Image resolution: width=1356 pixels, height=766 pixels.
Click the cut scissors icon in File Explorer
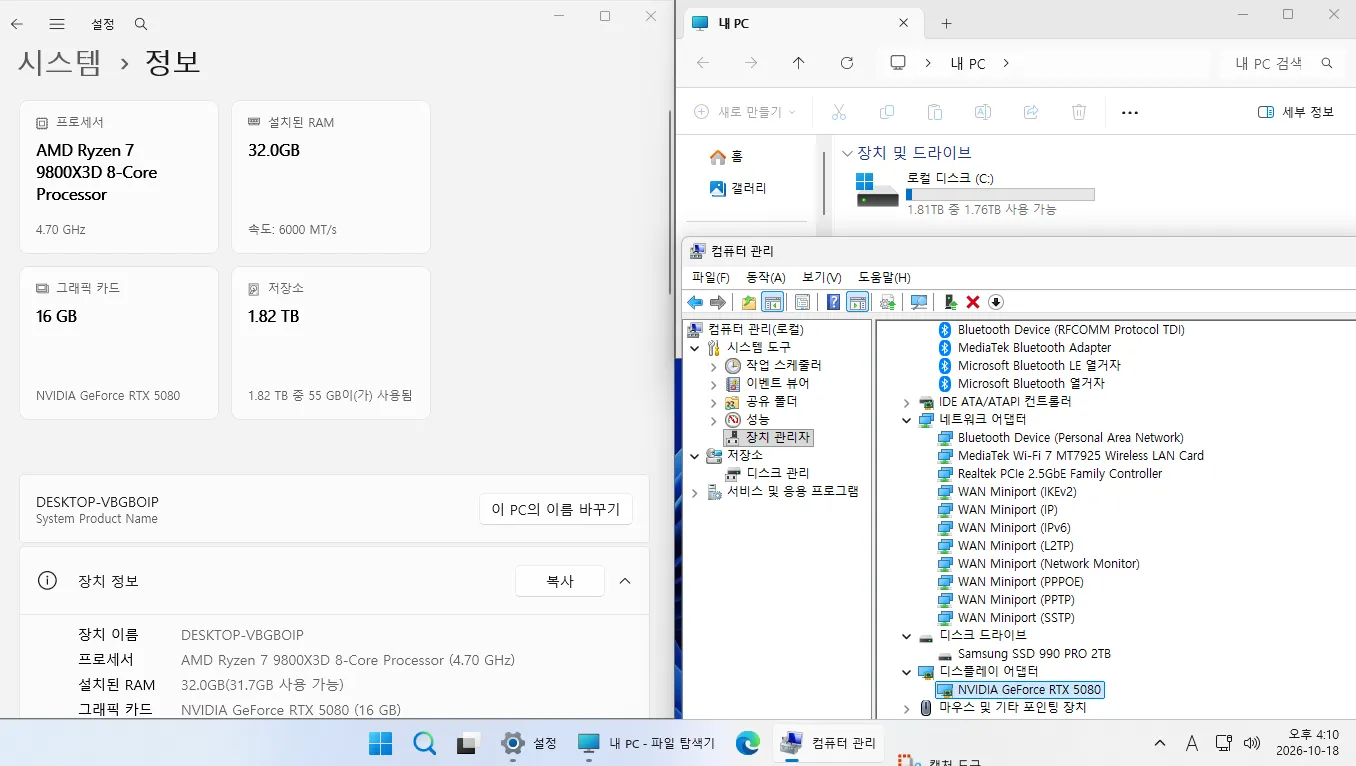tap(839, 112)
